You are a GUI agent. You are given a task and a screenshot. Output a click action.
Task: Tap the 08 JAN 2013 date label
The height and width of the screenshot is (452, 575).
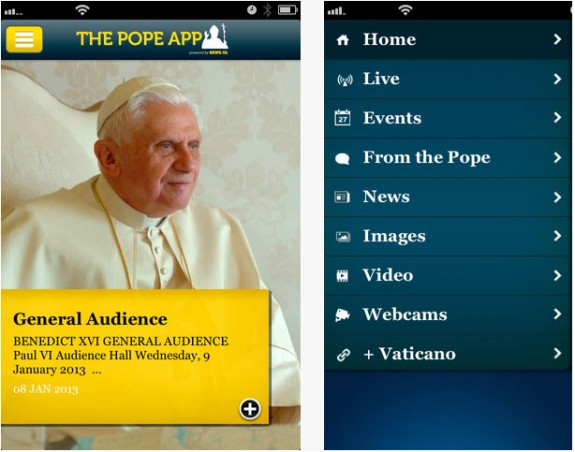coord(46,389)
